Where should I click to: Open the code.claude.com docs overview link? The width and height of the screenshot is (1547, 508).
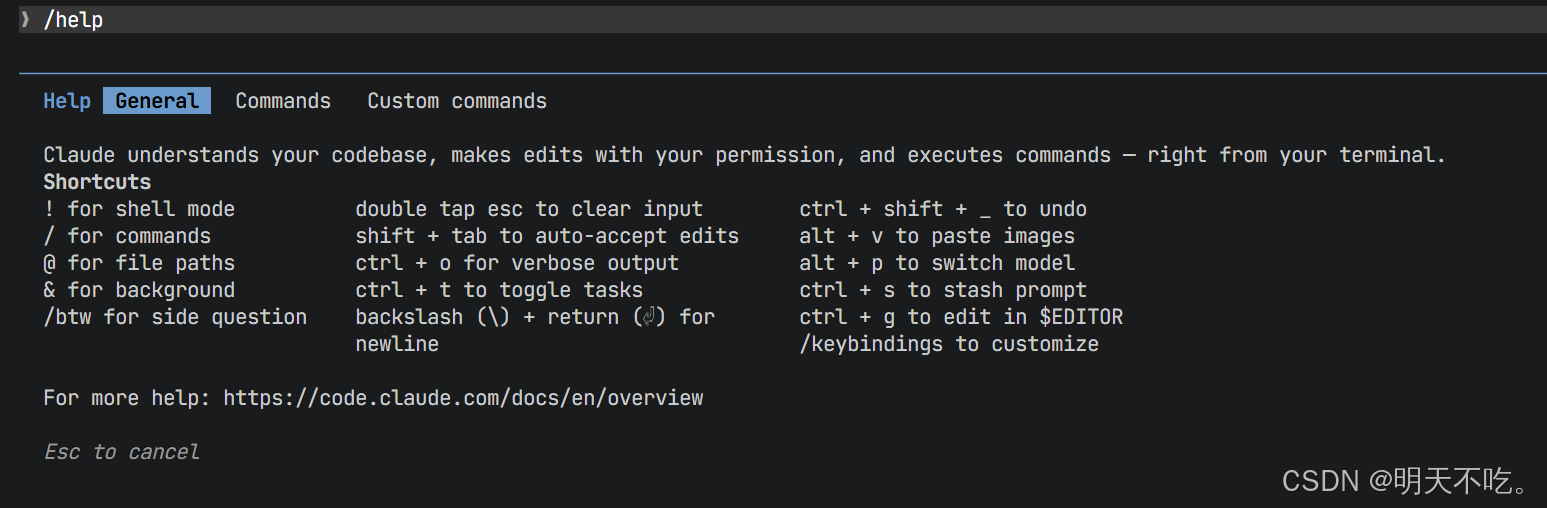pos(463,398)
